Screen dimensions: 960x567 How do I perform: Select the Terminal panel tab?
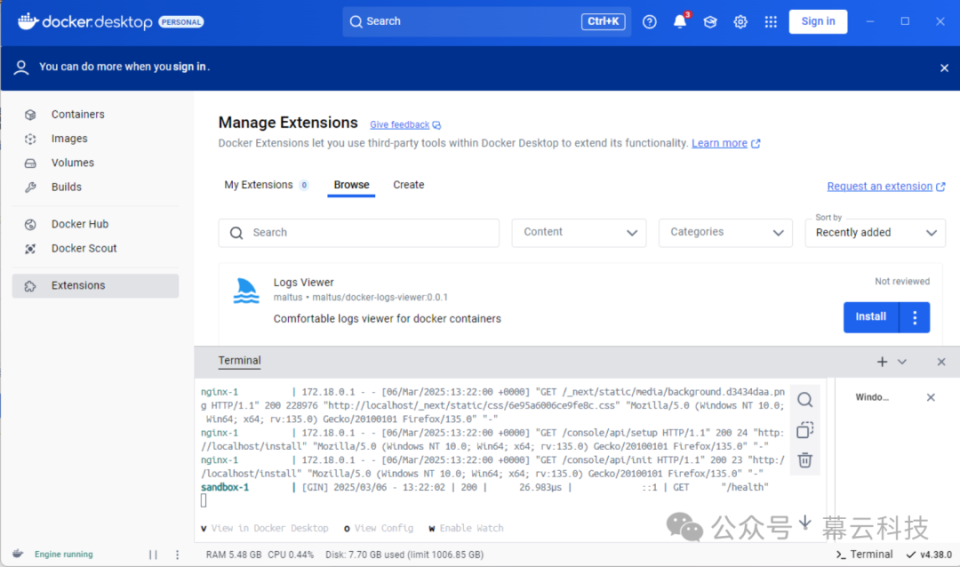(239, 361)
